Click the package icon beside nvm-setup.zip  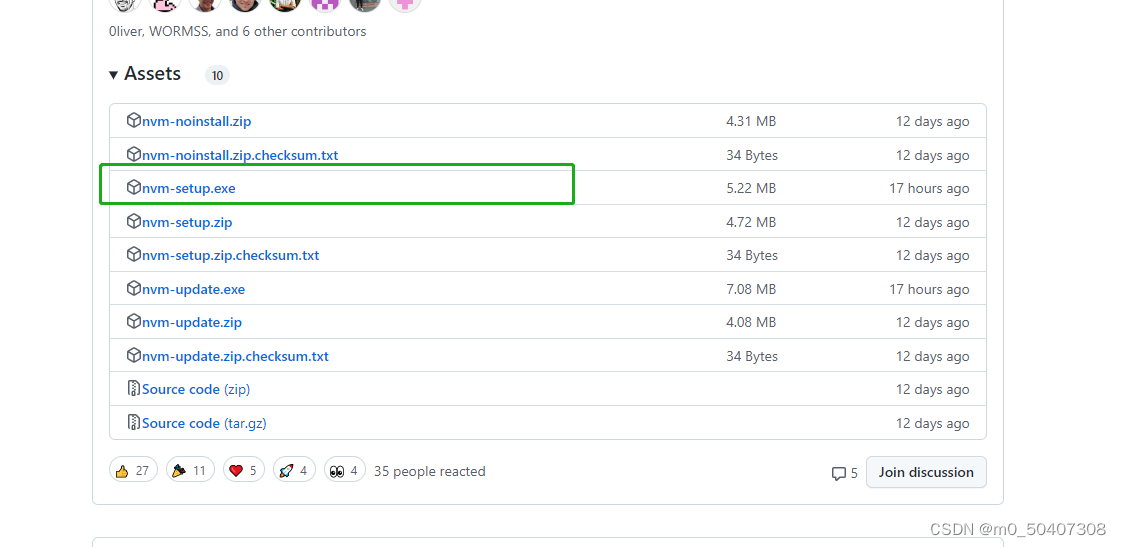pos(133,221)
